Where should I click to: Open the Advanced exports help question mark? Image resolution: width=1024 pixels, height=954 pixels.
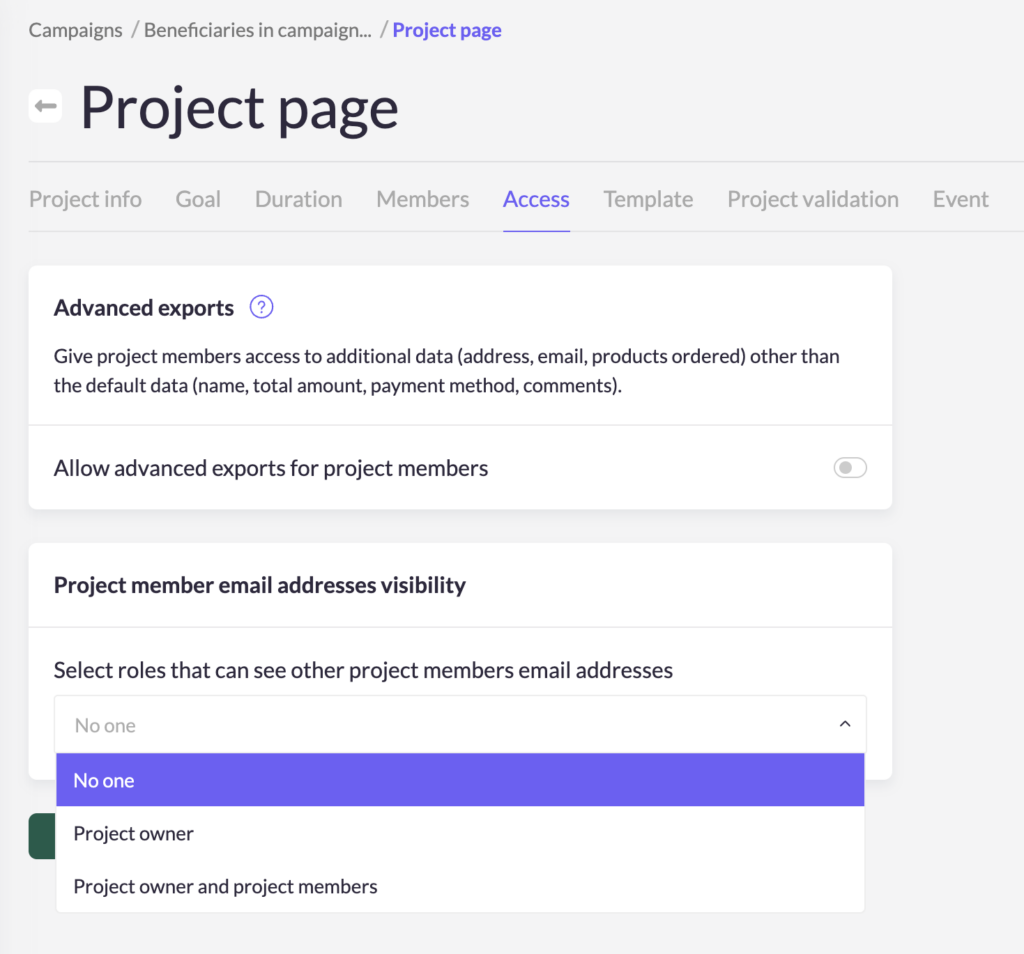(x=261, y=307)
